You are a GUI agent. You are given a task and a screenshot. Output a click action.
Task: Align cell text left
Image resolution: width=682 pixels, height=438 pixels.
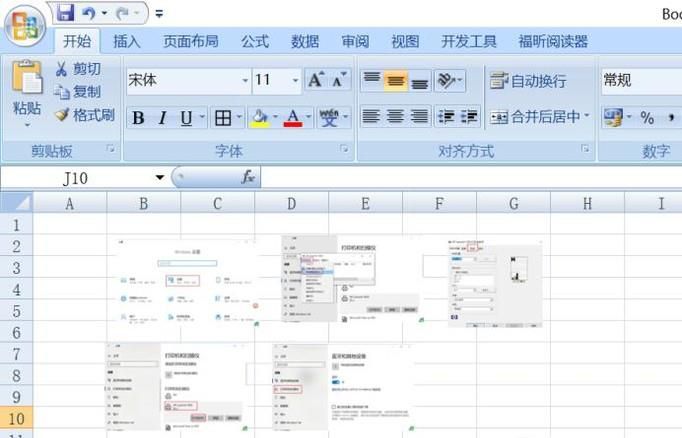[371, 117]
